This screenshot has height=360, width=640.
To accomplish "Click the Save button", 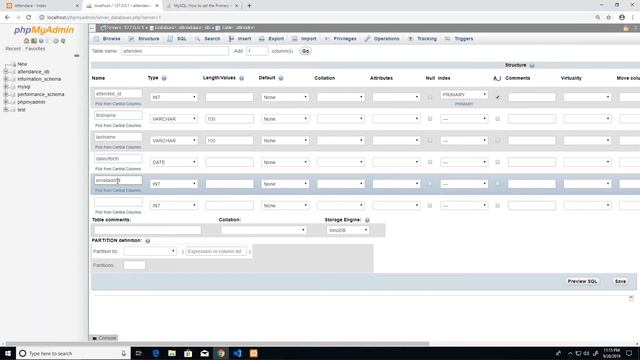I will pyautogui.click(x=620, y=281).
